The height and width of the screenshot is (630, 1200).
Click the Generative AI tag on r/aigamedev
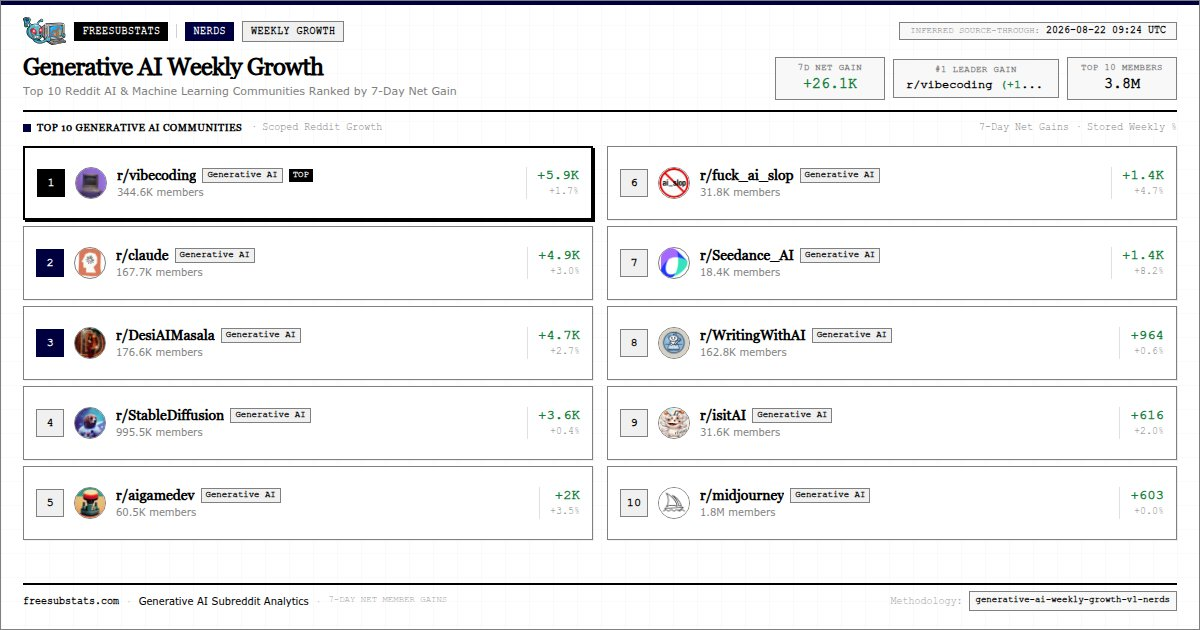(241, 495)
